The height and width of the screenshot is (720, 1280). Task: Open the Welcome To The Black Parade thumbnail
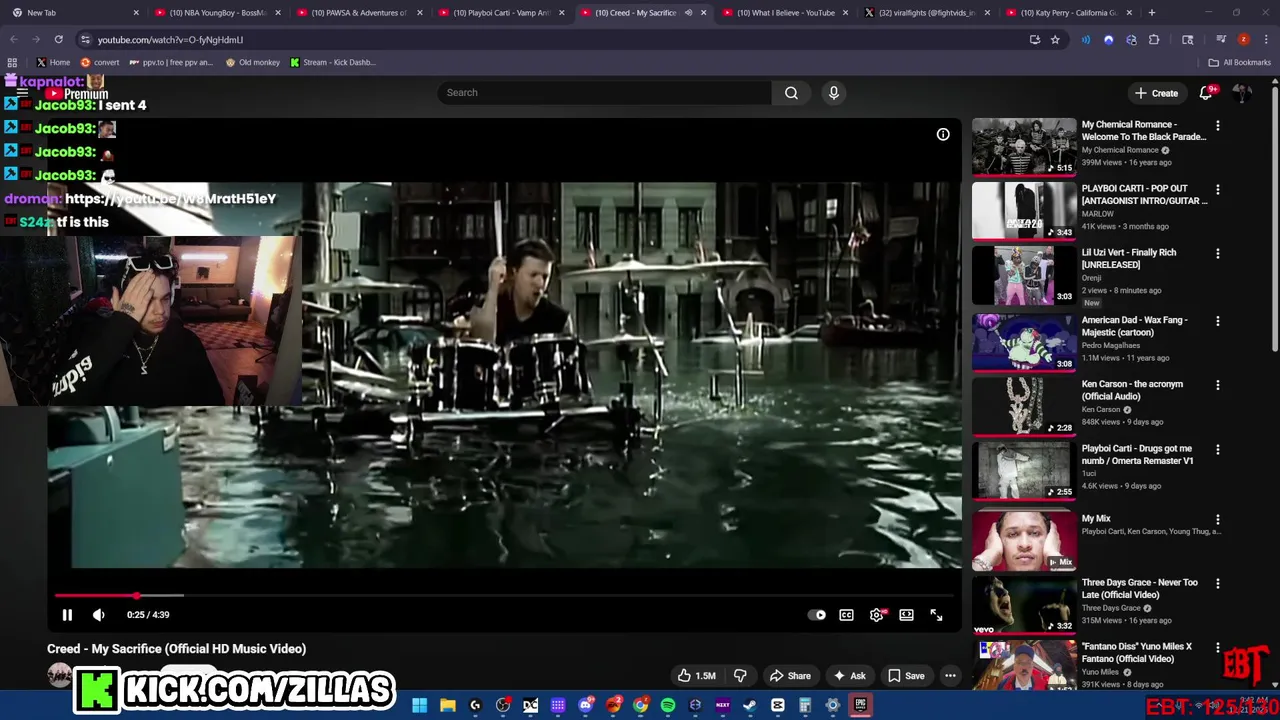(x=1024, y=147)
